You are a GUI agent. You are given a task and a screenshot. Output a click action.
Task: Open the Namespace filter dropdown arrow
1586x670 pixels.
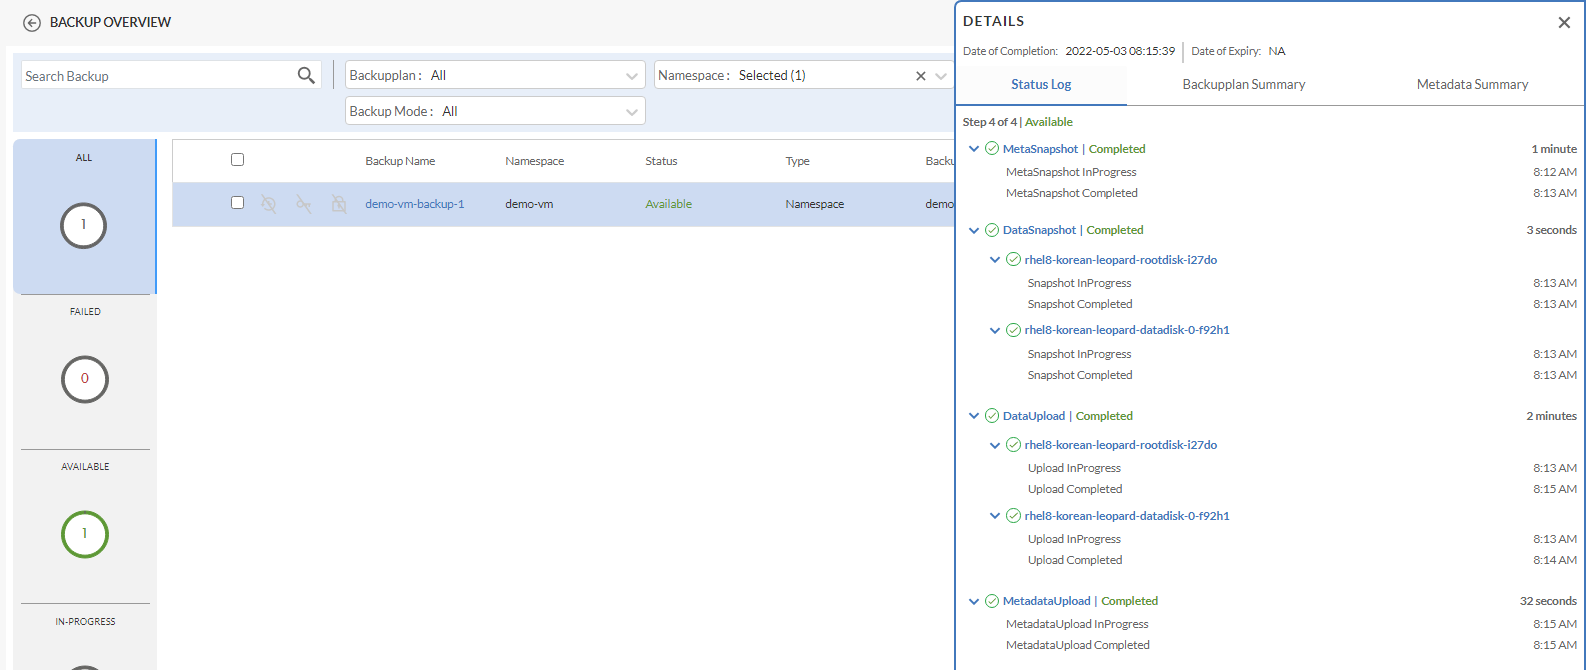941,76
